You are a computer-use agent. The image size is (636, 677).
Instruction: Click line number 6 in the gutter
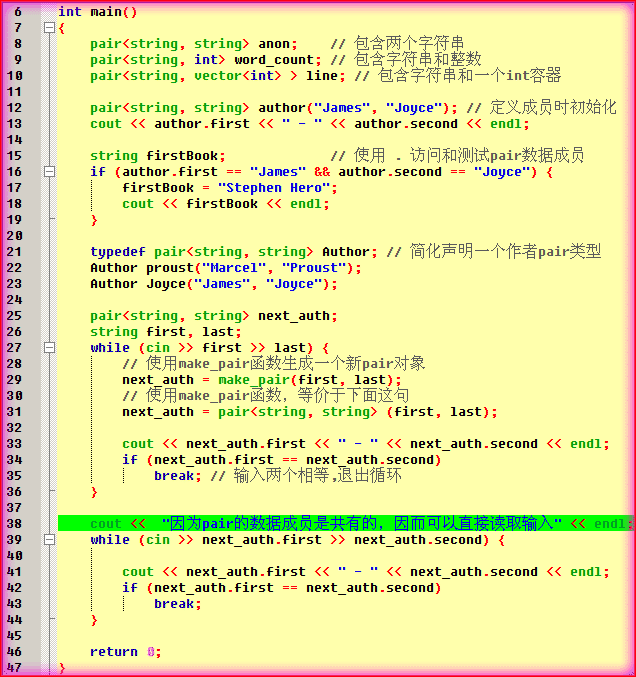[x=18, y=12]
